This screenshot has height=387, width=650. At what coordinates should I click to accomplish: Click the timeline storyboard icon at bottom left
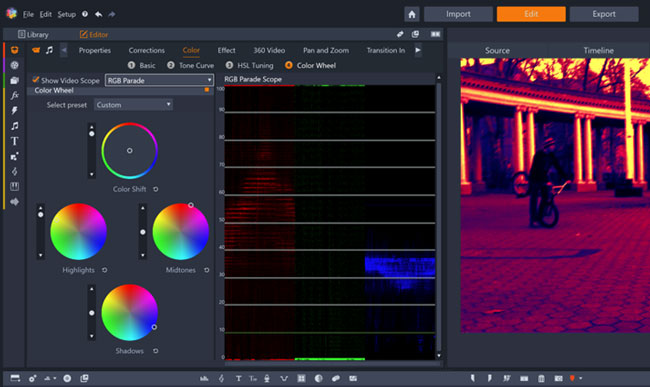15,378
